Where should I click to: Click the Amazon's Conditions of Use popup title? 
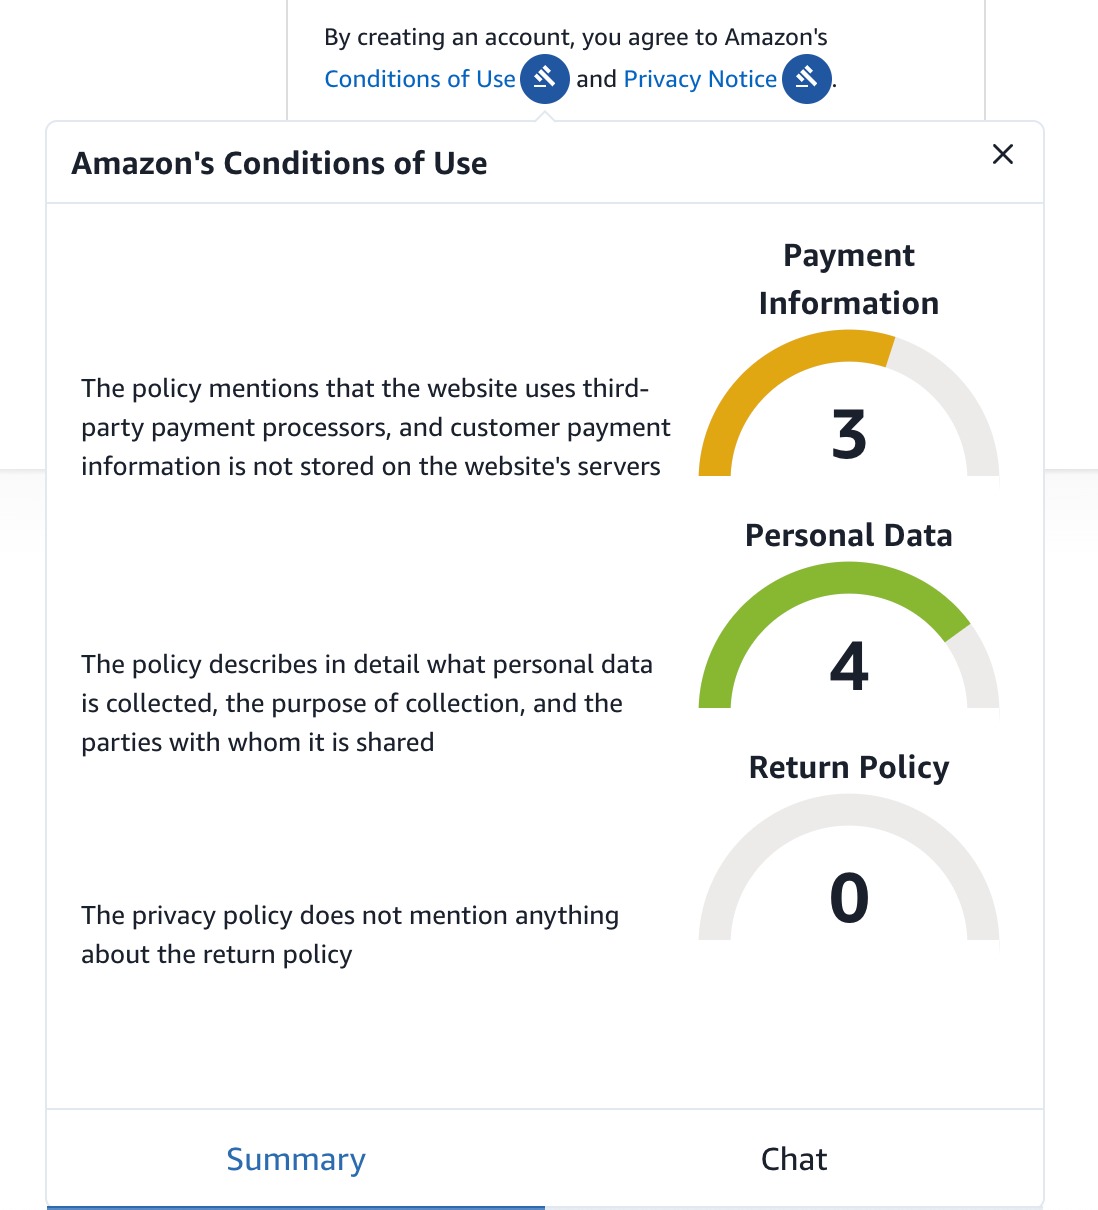pos(279,163)
